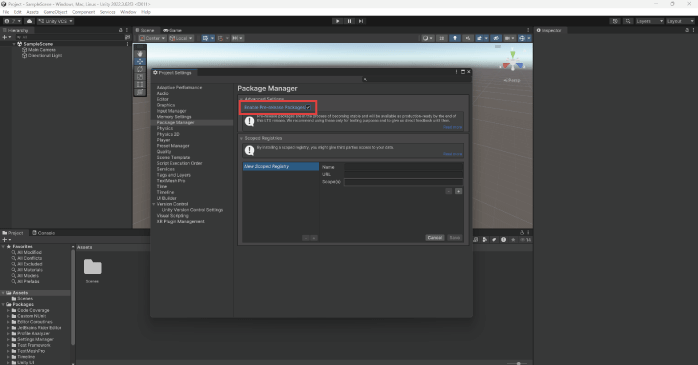Viewport: 698px width, 365px height.
Task: Open the Layout dropdown
Action: pos(680,21)
